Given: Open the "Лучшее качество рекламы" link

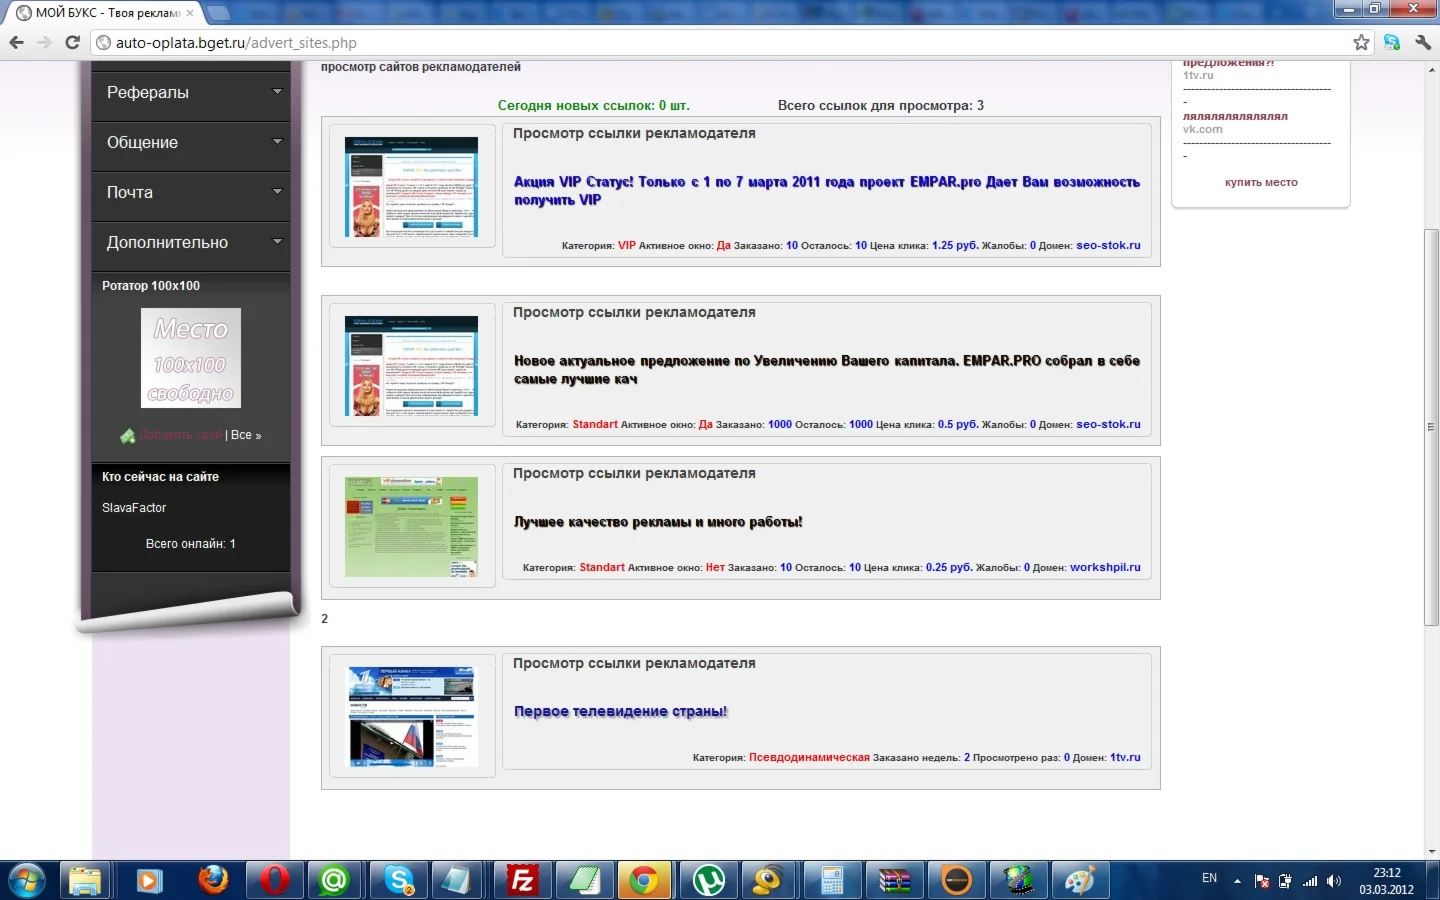Looking at the screenshot, I should 658,522.
